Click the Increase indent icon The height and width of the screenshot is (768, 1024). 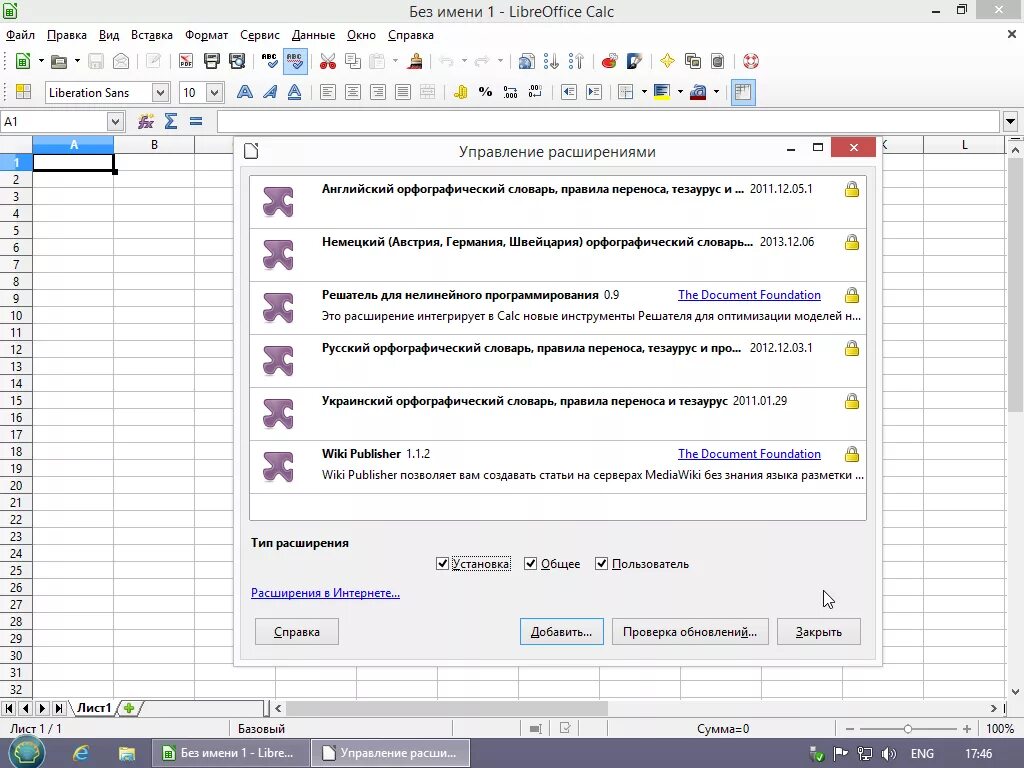(594, 93)
